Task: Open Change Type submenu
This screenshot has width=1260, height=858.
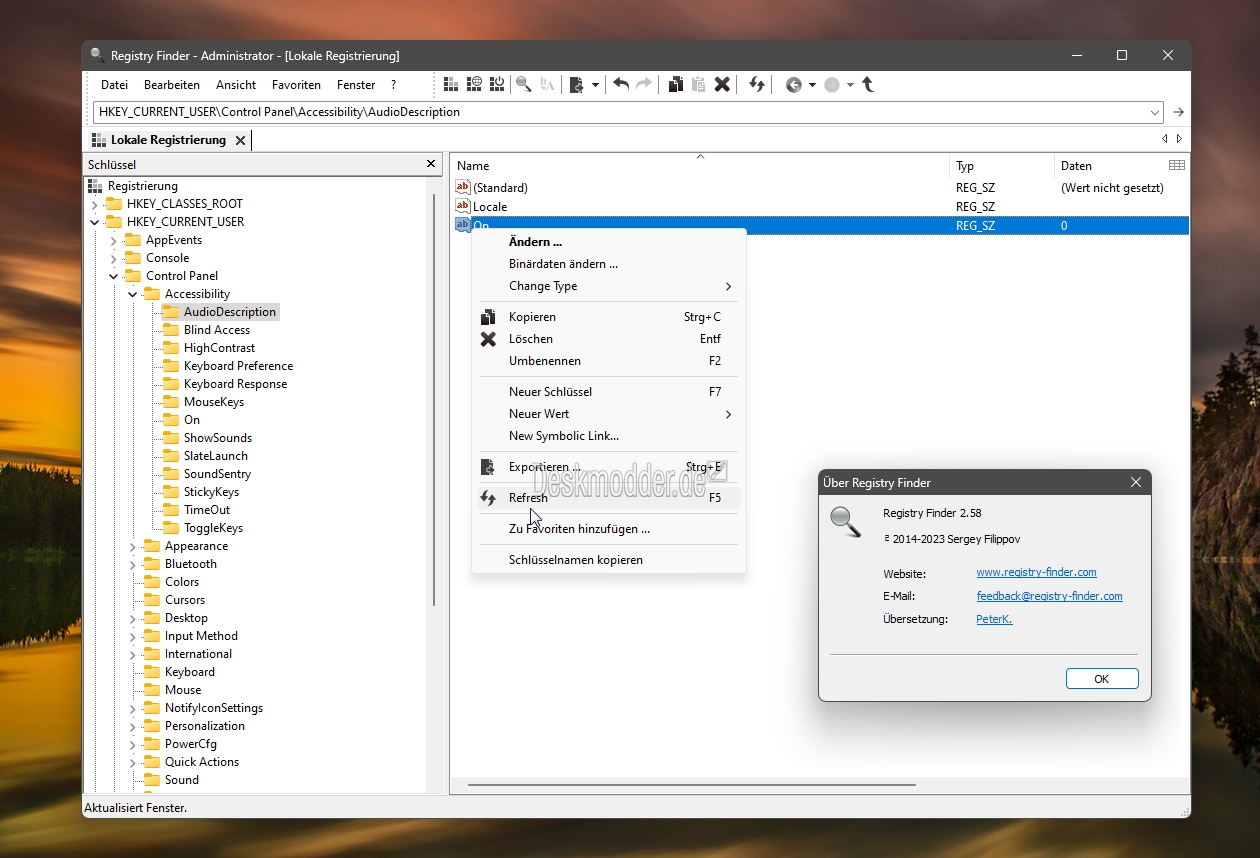Action: tap(608, 286)
